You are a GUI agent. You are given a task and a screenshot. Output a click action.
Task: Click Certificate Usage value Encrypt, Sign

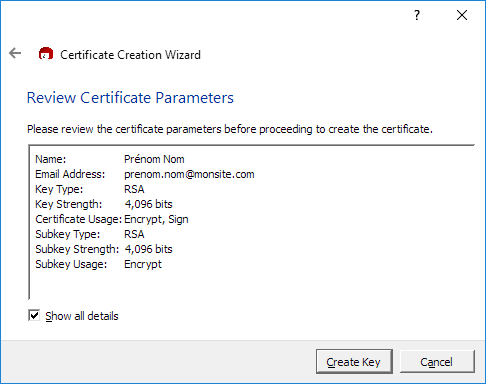point(156,219)
